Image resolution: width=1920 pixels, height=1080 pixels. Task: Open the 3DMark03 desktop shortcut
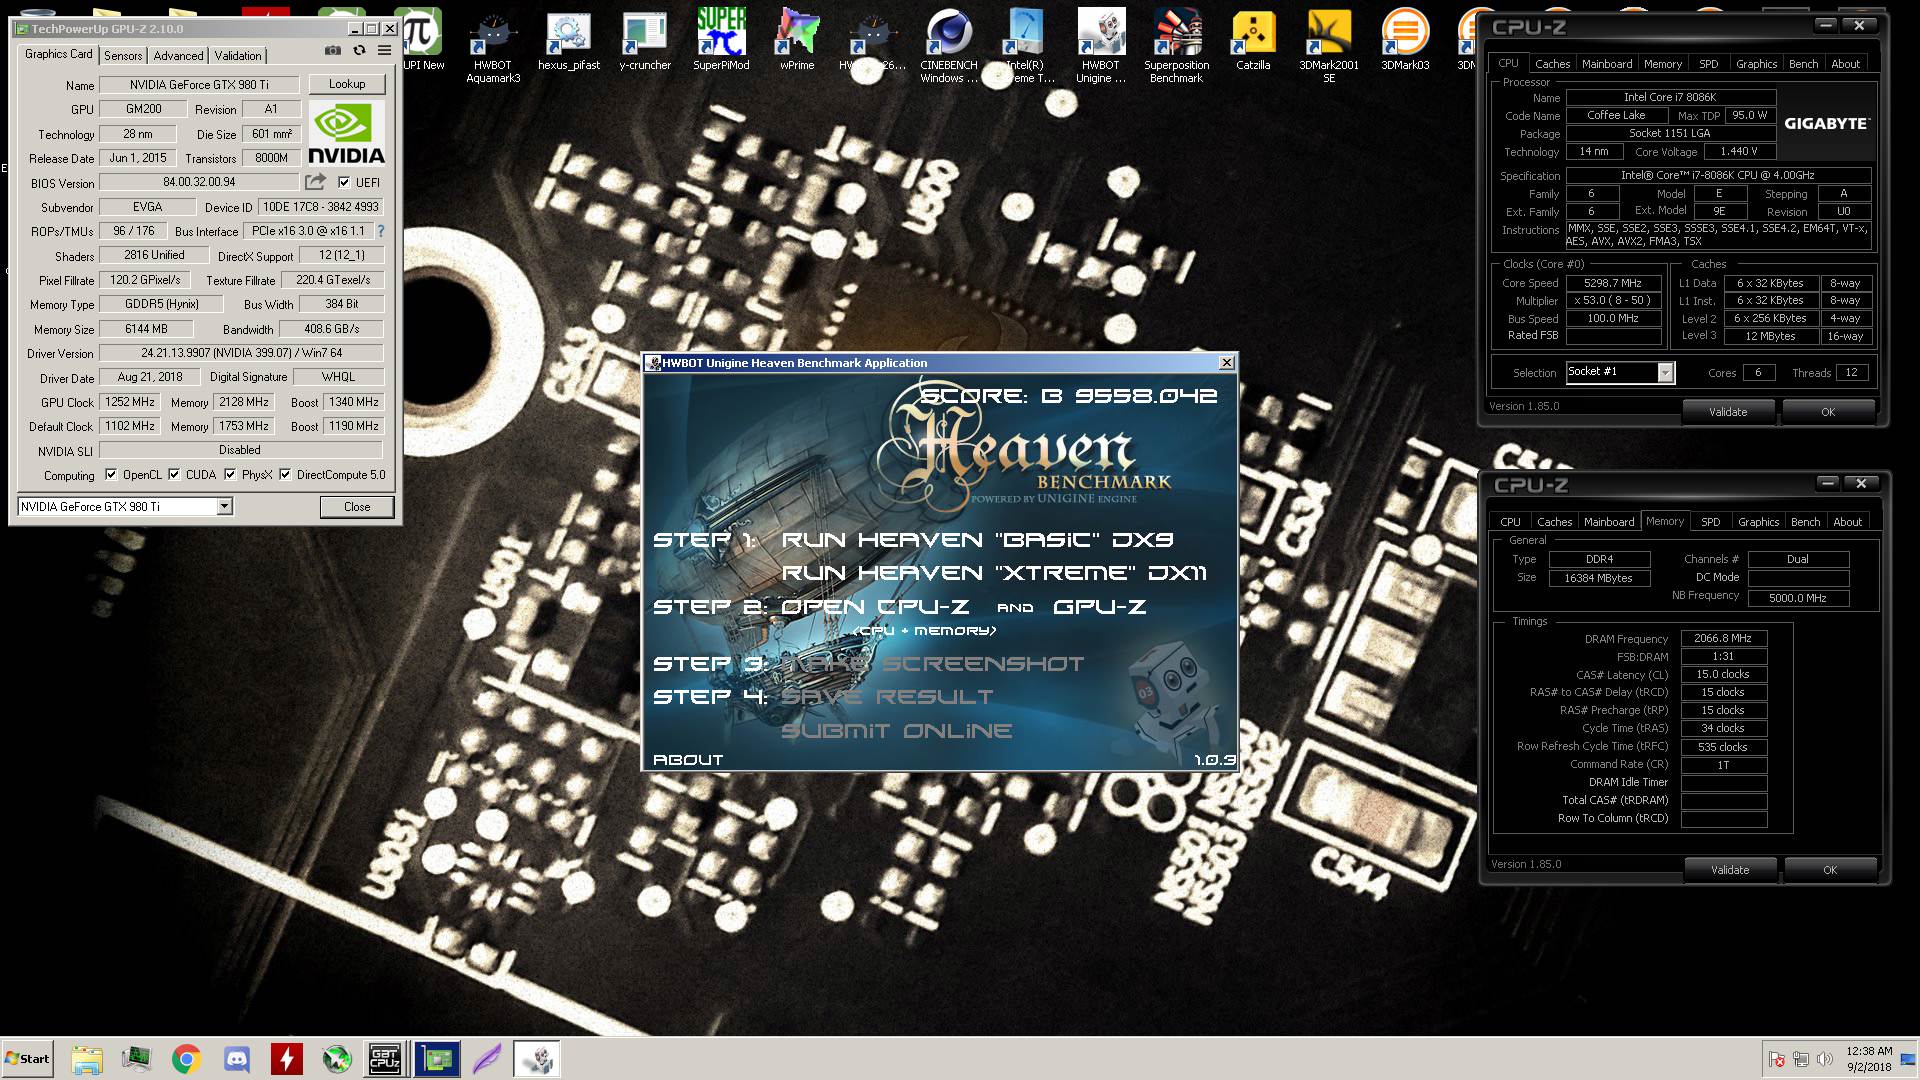tap(1405, 42)
